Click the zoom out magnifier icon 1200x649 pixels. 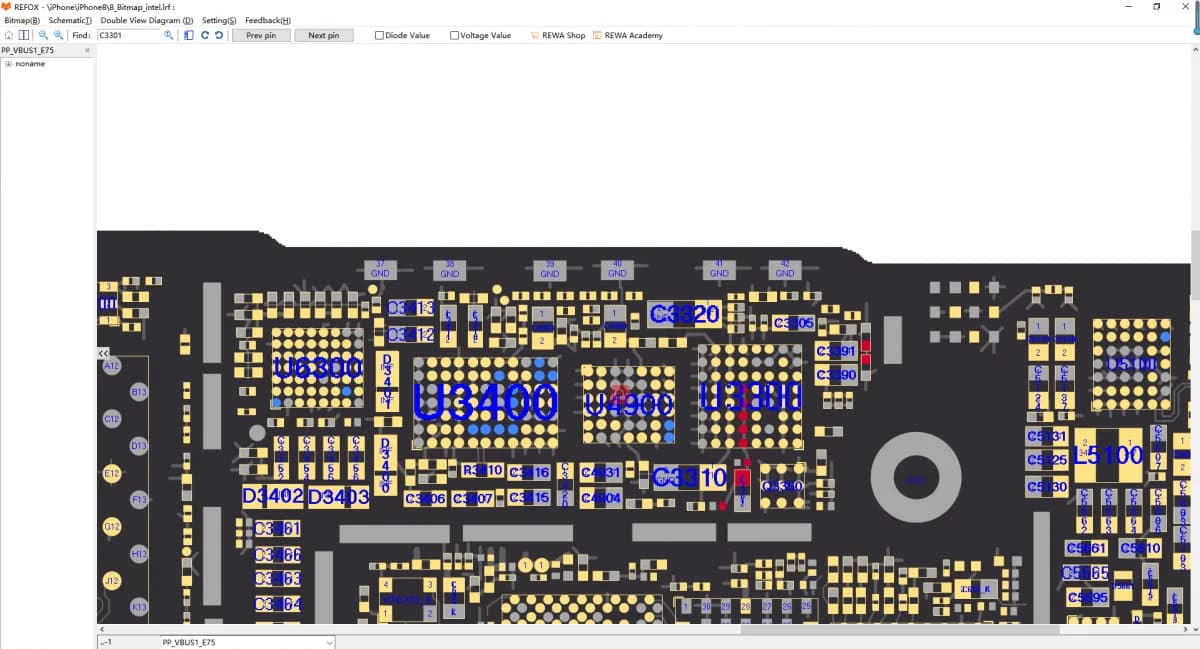pos(43,35)
